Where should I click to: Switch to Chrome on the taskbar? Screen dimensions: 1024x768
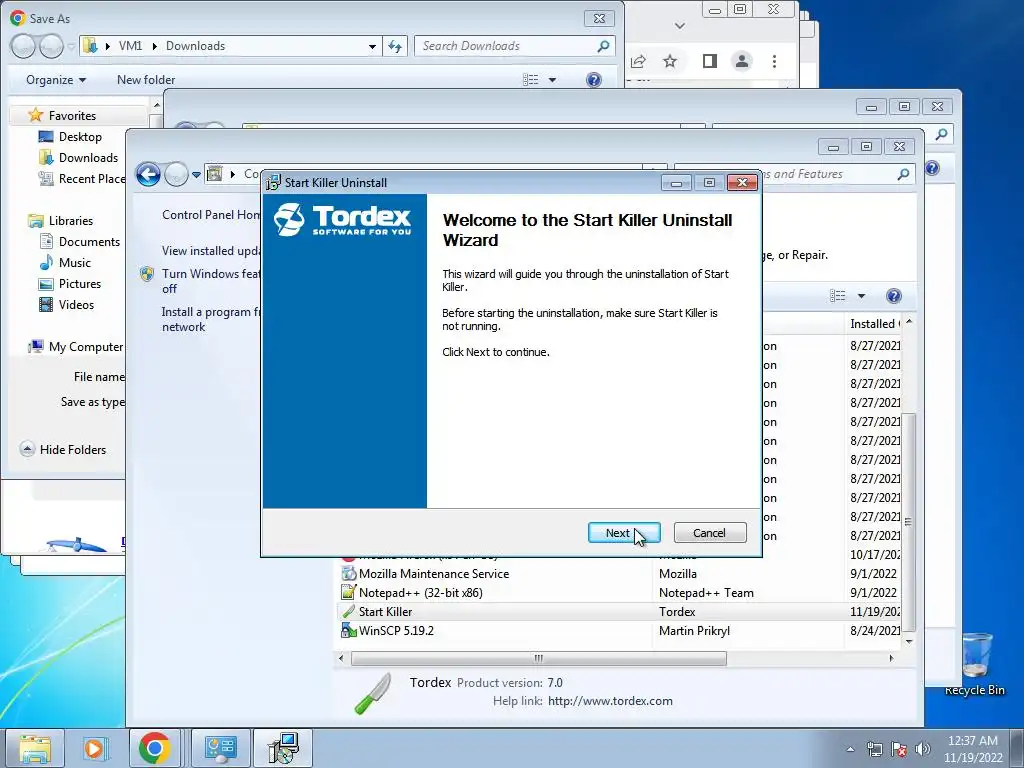click(x=155, y=748)
